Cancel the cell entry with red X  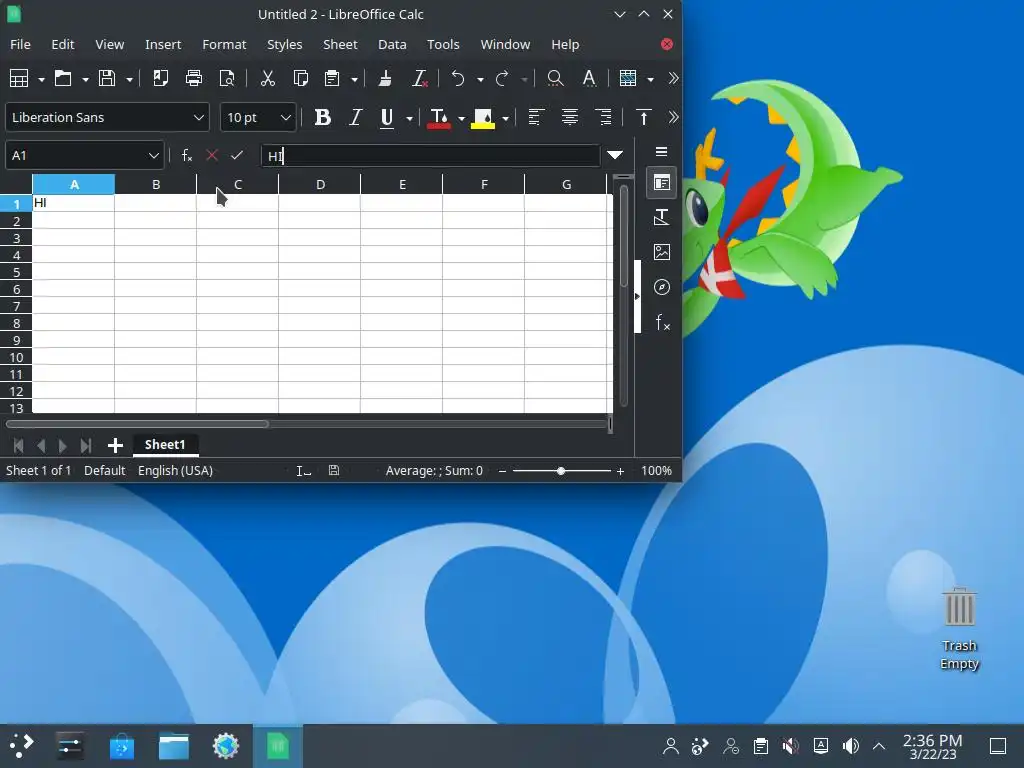coord(212,155)
